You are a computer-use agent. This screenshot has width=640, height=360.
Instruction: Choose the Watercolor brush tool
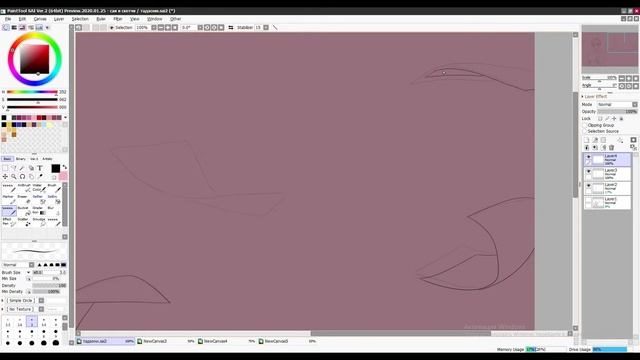(x=39, y=188)
